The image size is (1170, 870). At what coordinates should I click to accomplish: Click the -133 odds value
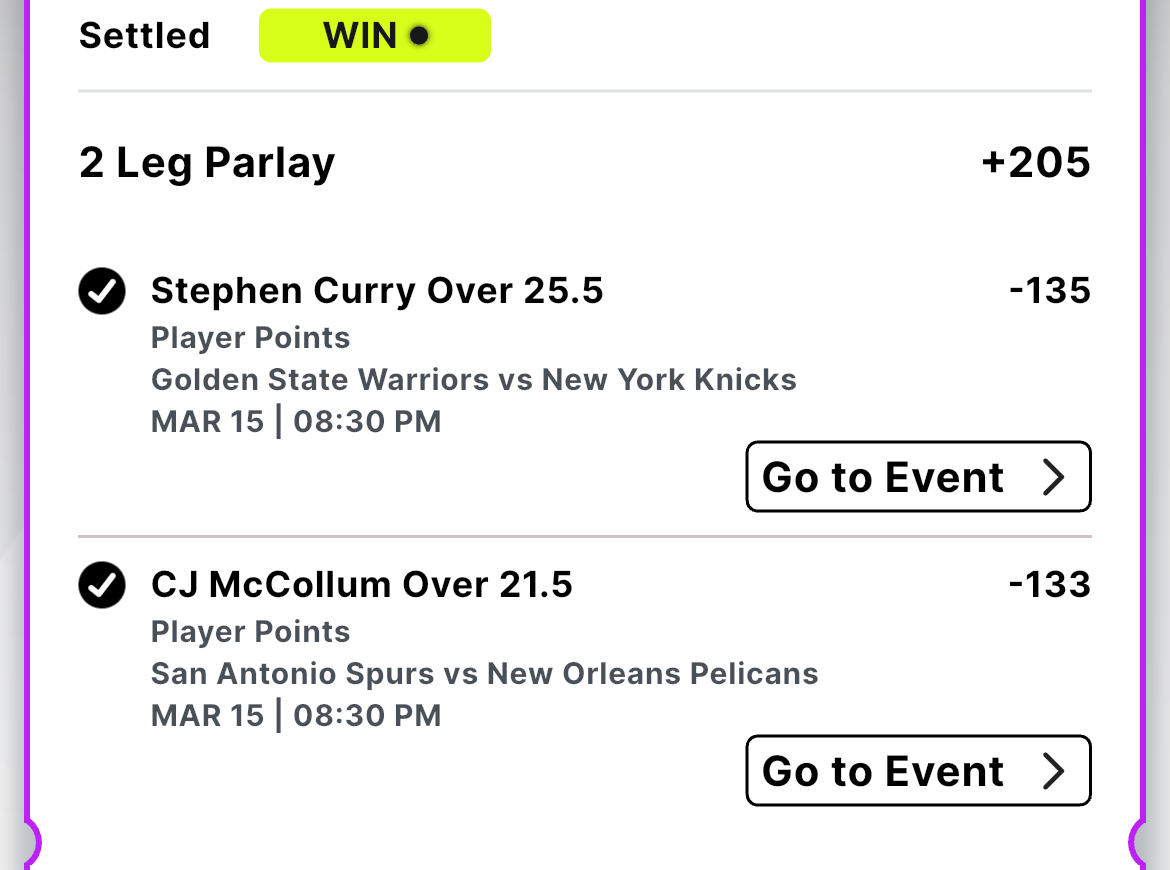pos(1050,584)
